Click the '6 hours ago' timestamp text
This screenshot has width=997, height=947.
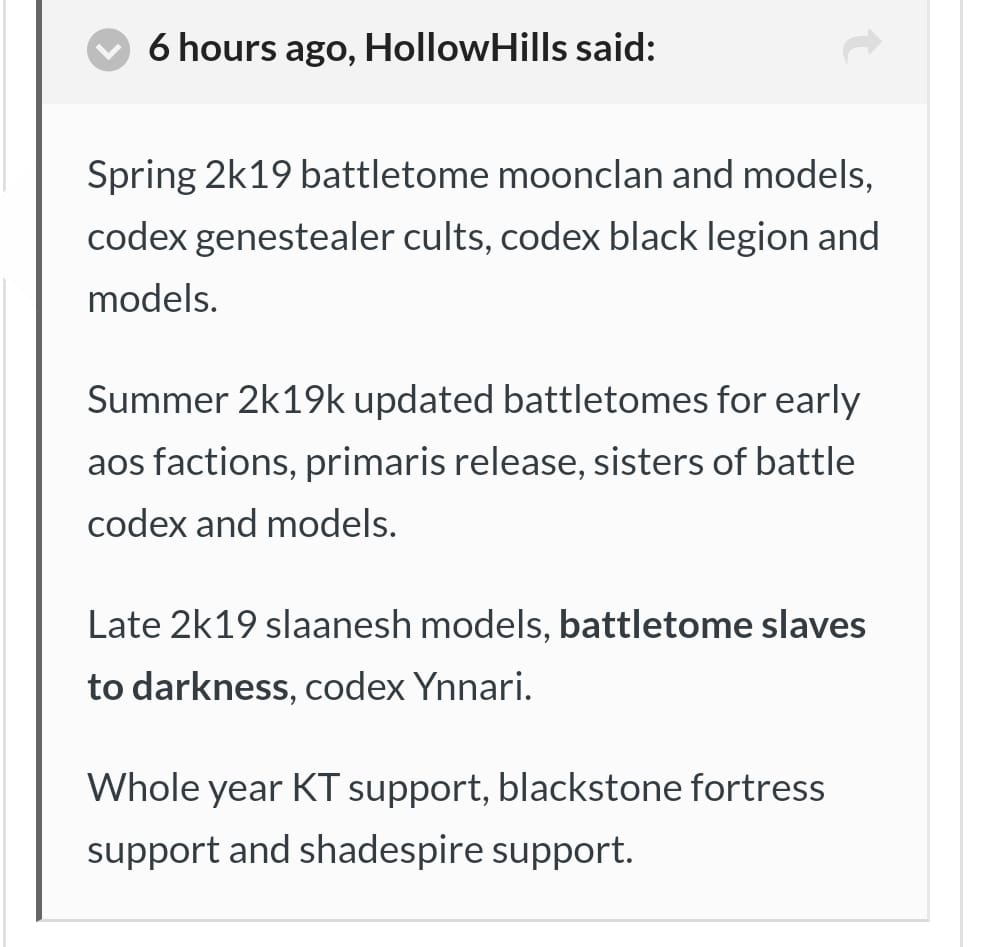pyautogui.click(x=250, y=48)
